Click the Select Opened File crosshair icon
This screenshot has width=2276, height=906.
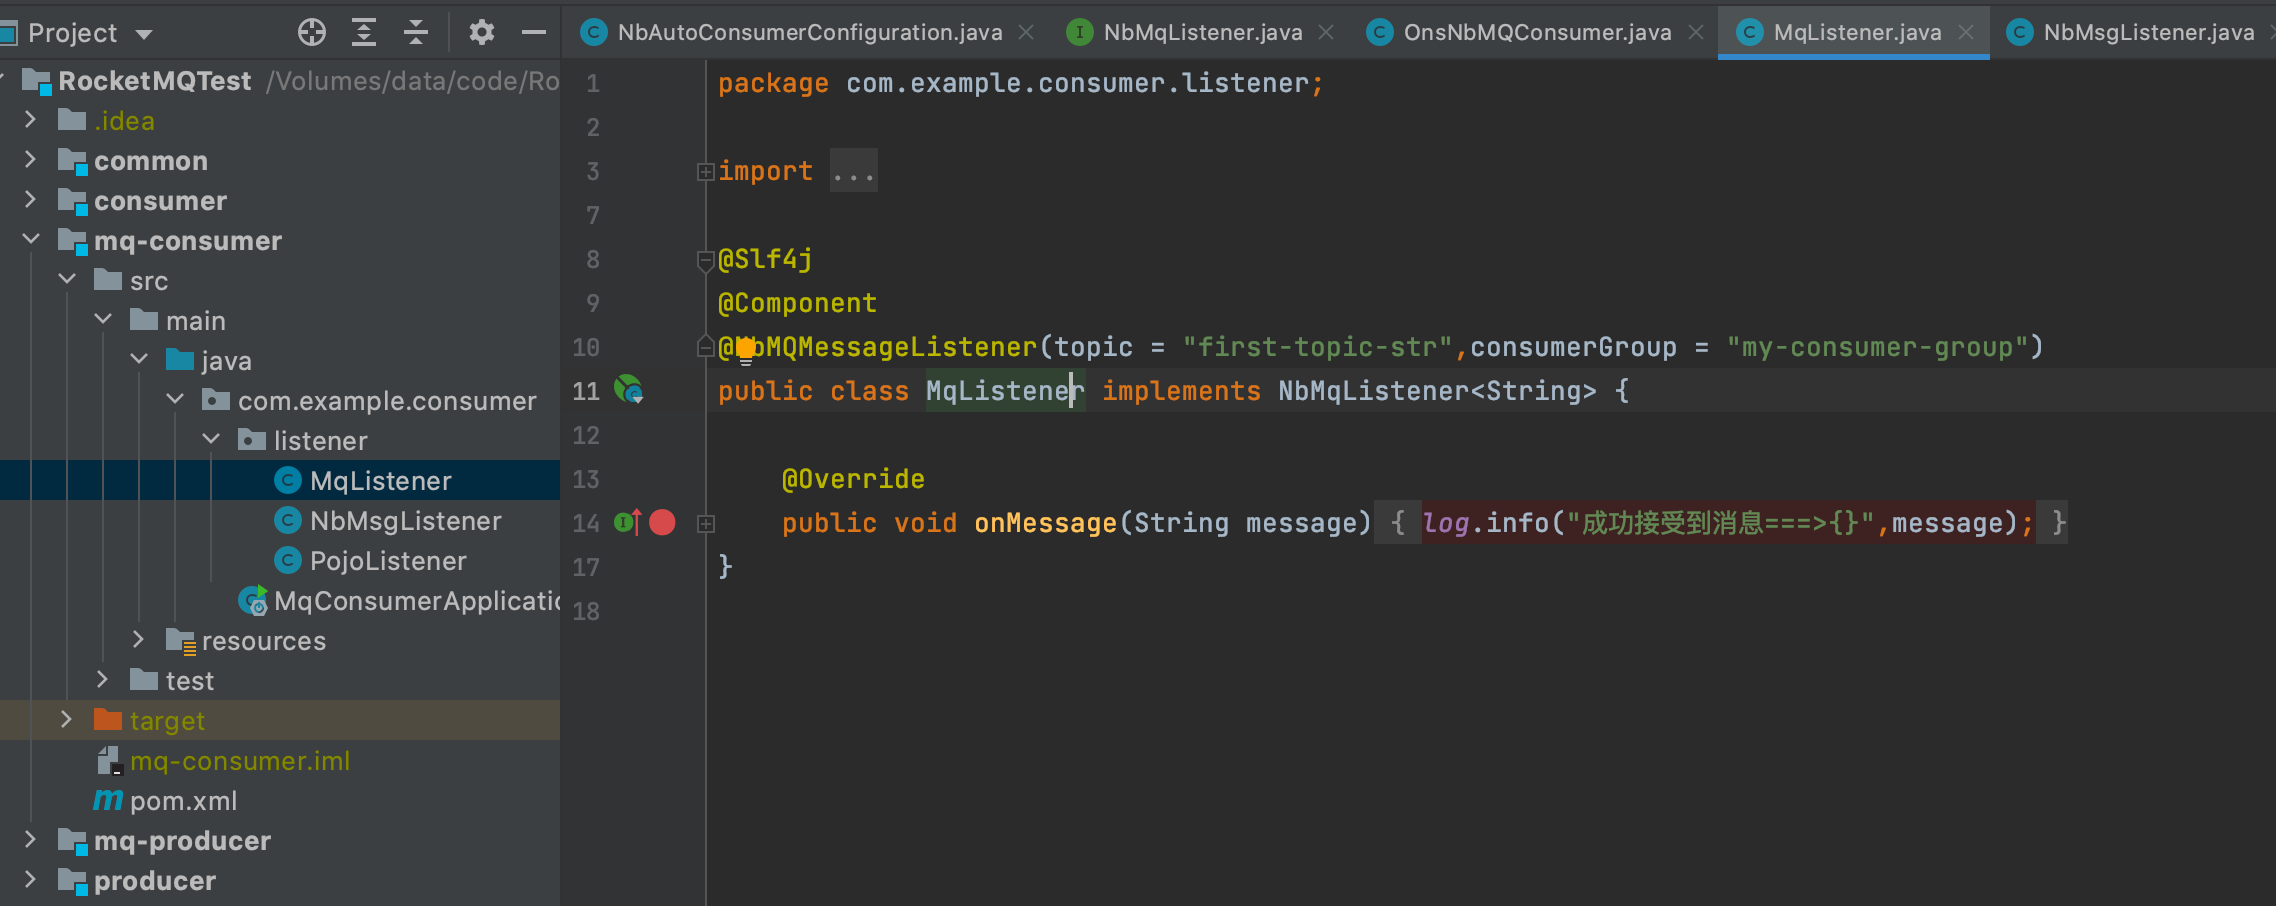pyautogui.click(x=311, y=31)
